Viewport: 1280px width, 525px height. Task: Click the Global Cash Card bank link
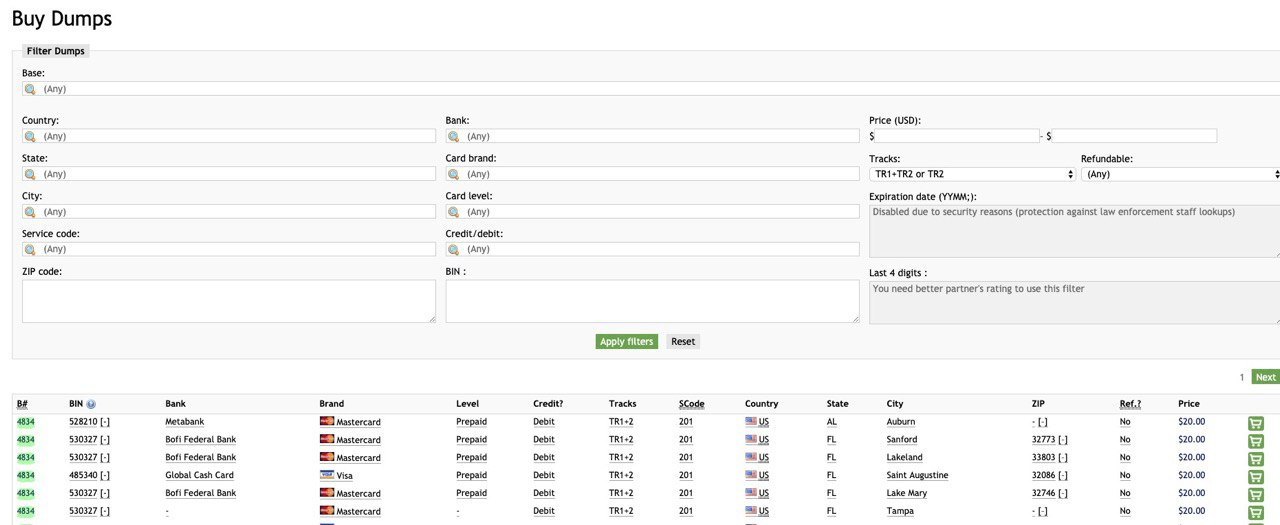click(199, 476)
